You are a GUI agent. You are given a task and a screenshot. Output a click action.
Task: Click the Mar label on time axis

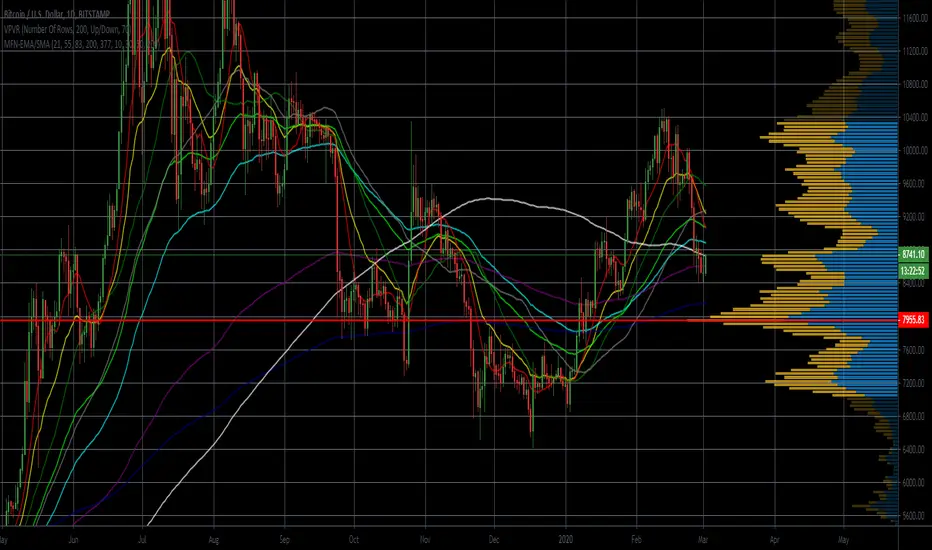tap(703, 540)
